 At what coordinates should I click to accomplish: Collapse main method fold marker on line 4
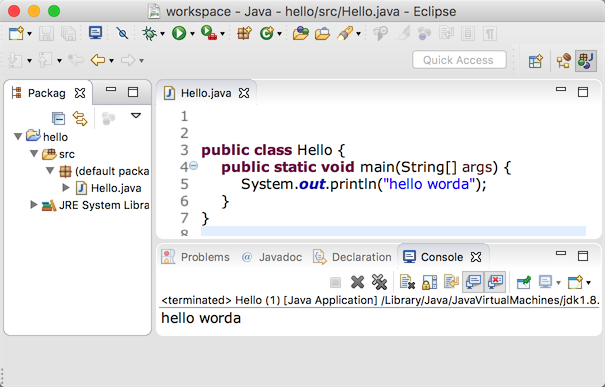pos(194,166)
